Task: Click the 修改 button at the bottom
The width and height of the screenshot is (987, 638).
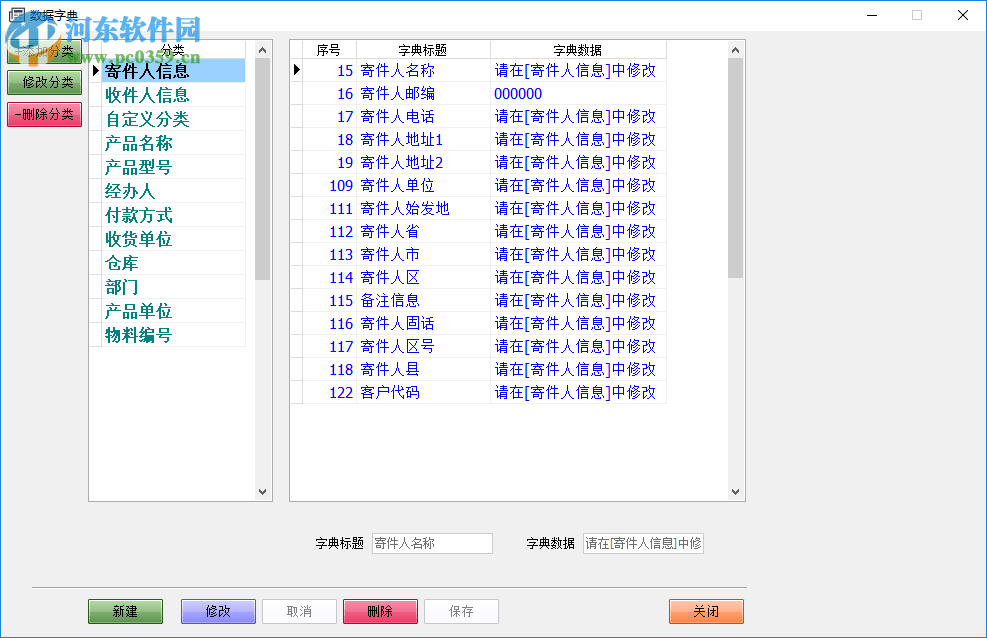Action: [217, 611]
